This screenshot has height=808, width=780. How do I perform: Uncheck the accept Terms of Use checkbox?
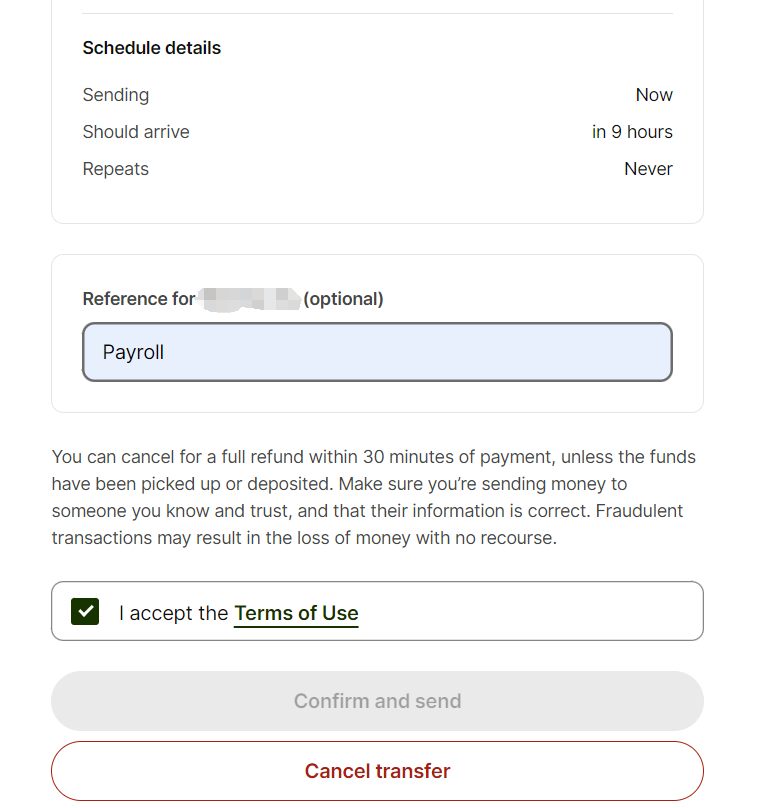pyautogui.click(x=85, y=612)
